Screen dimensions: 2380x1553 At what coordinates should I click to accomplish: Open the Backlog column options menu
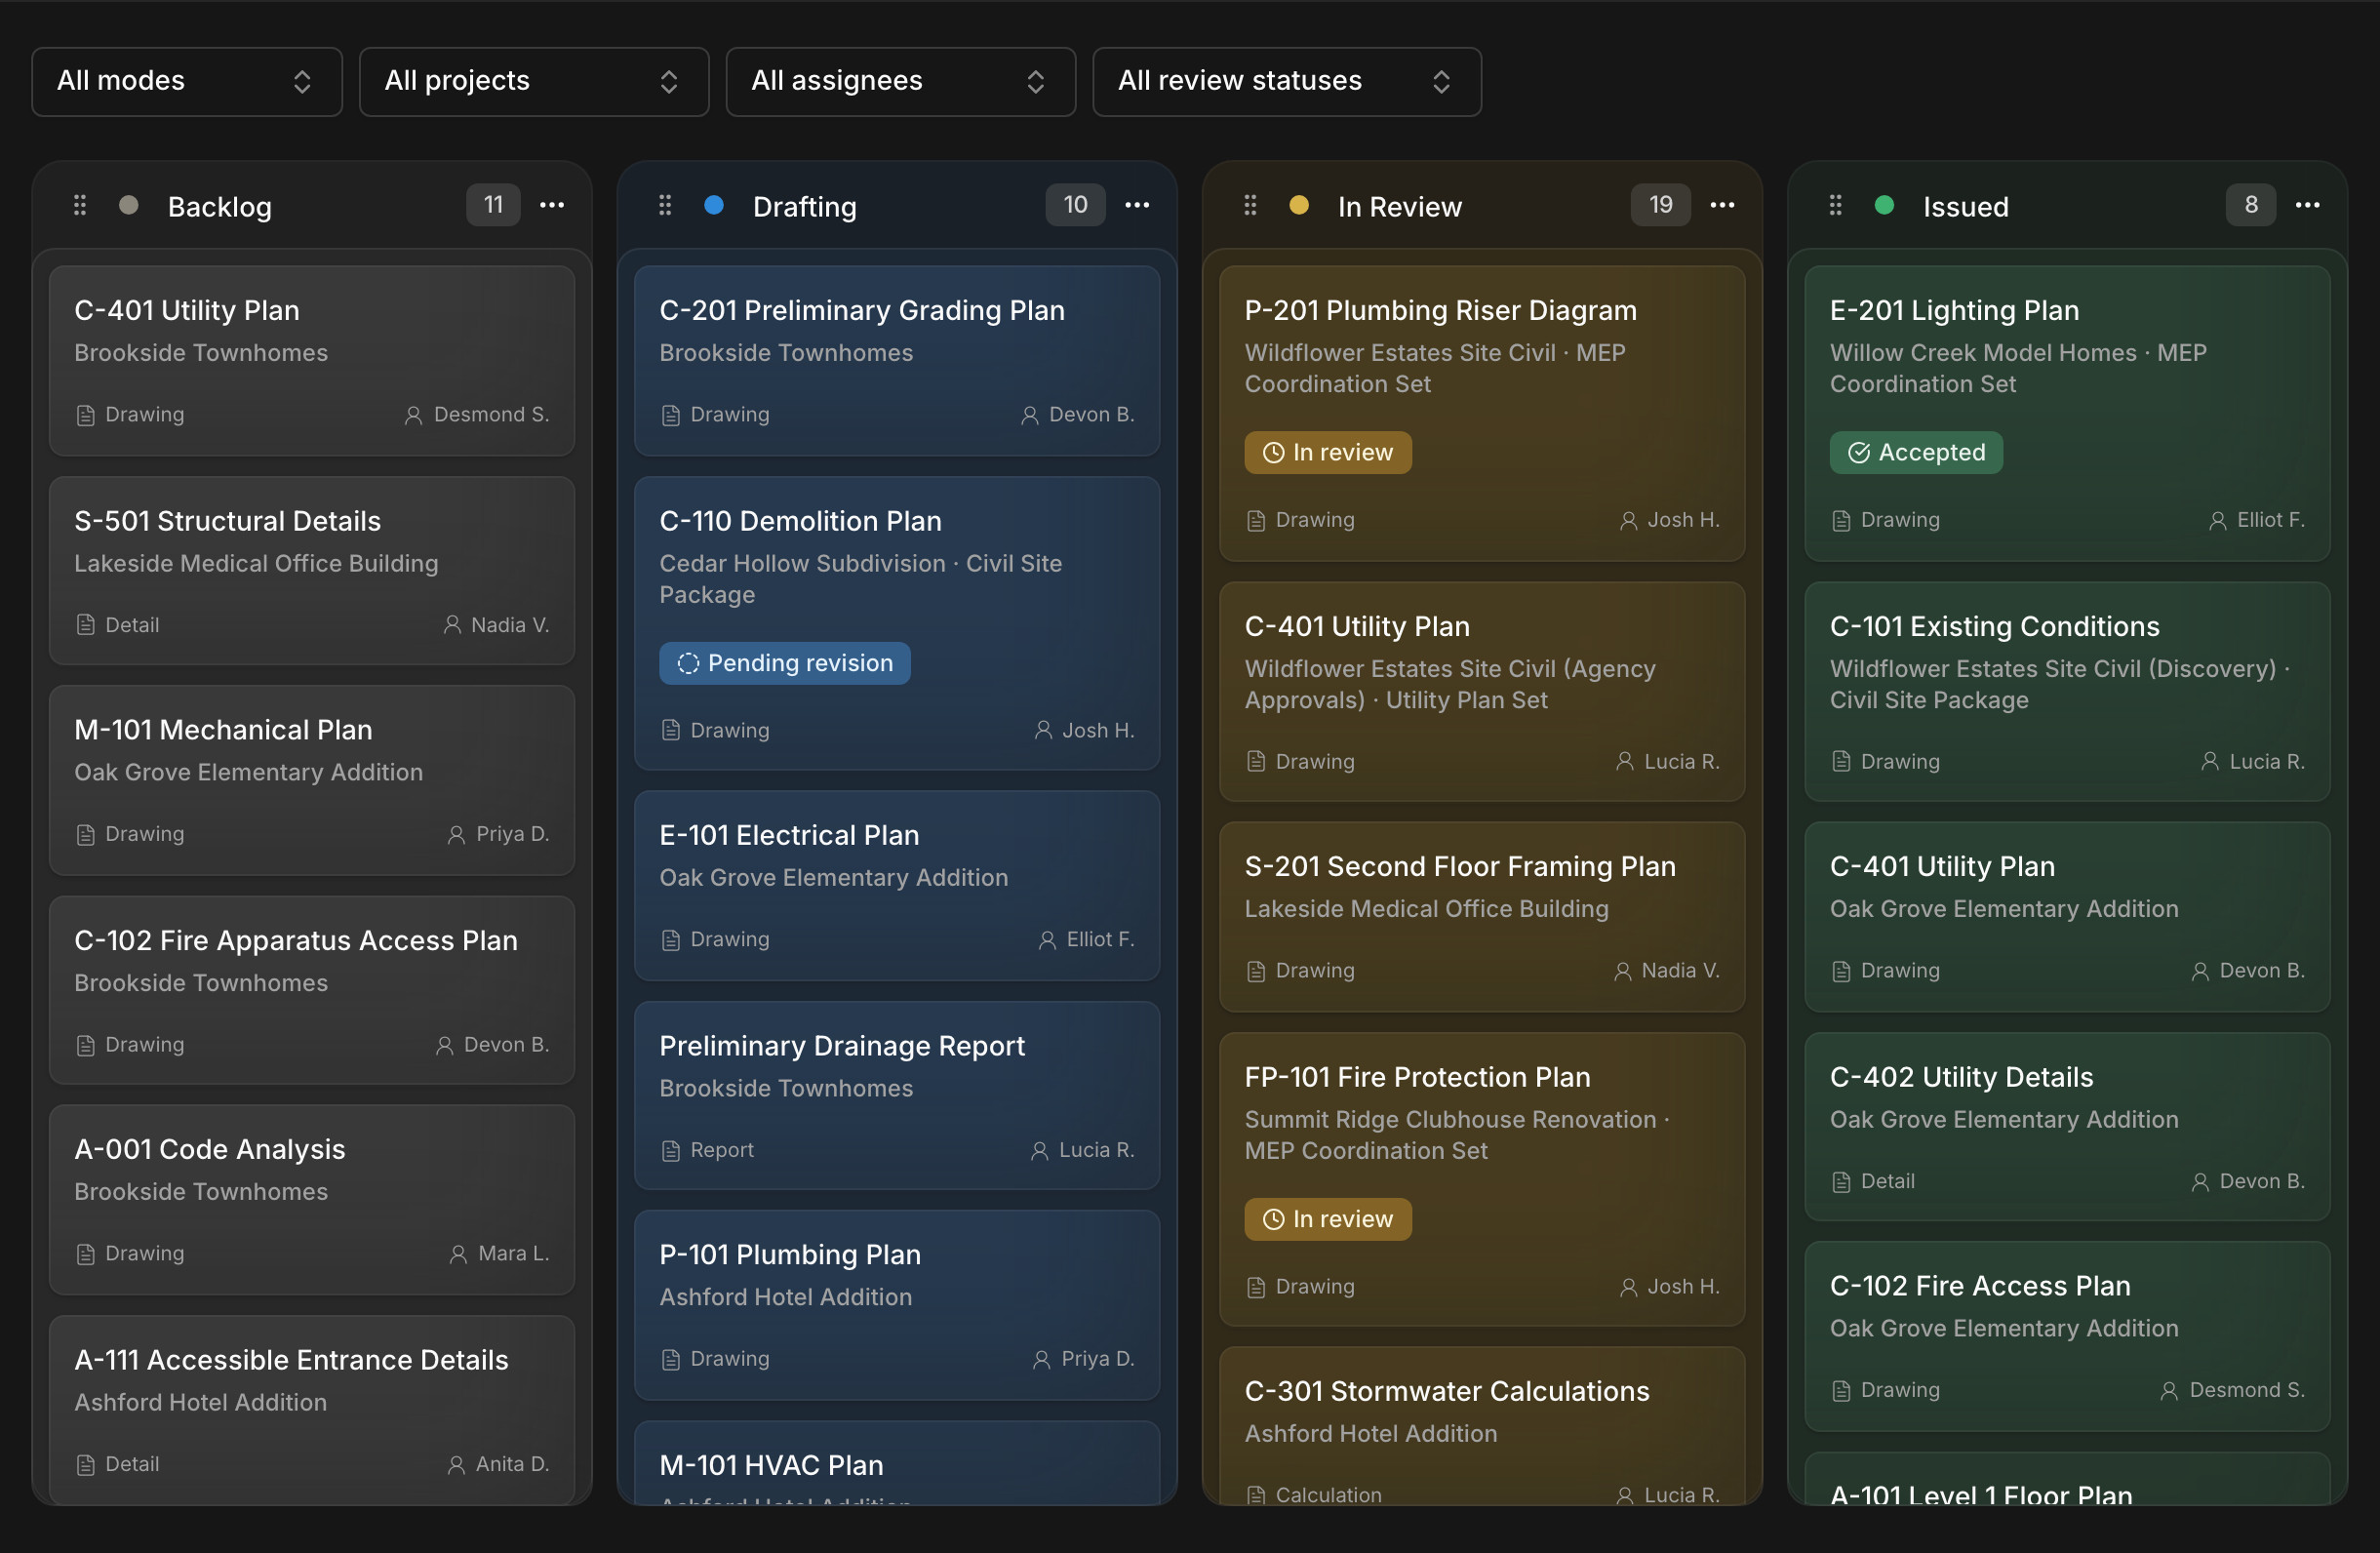point(552,205)
